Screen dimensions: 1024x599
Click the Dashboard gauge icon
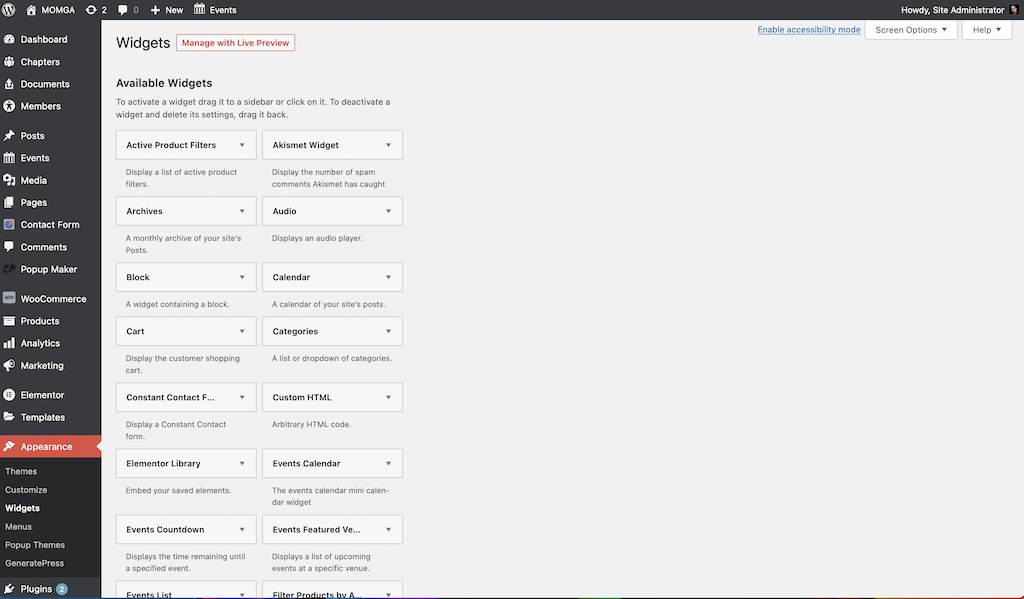click(x=9, y=39)
